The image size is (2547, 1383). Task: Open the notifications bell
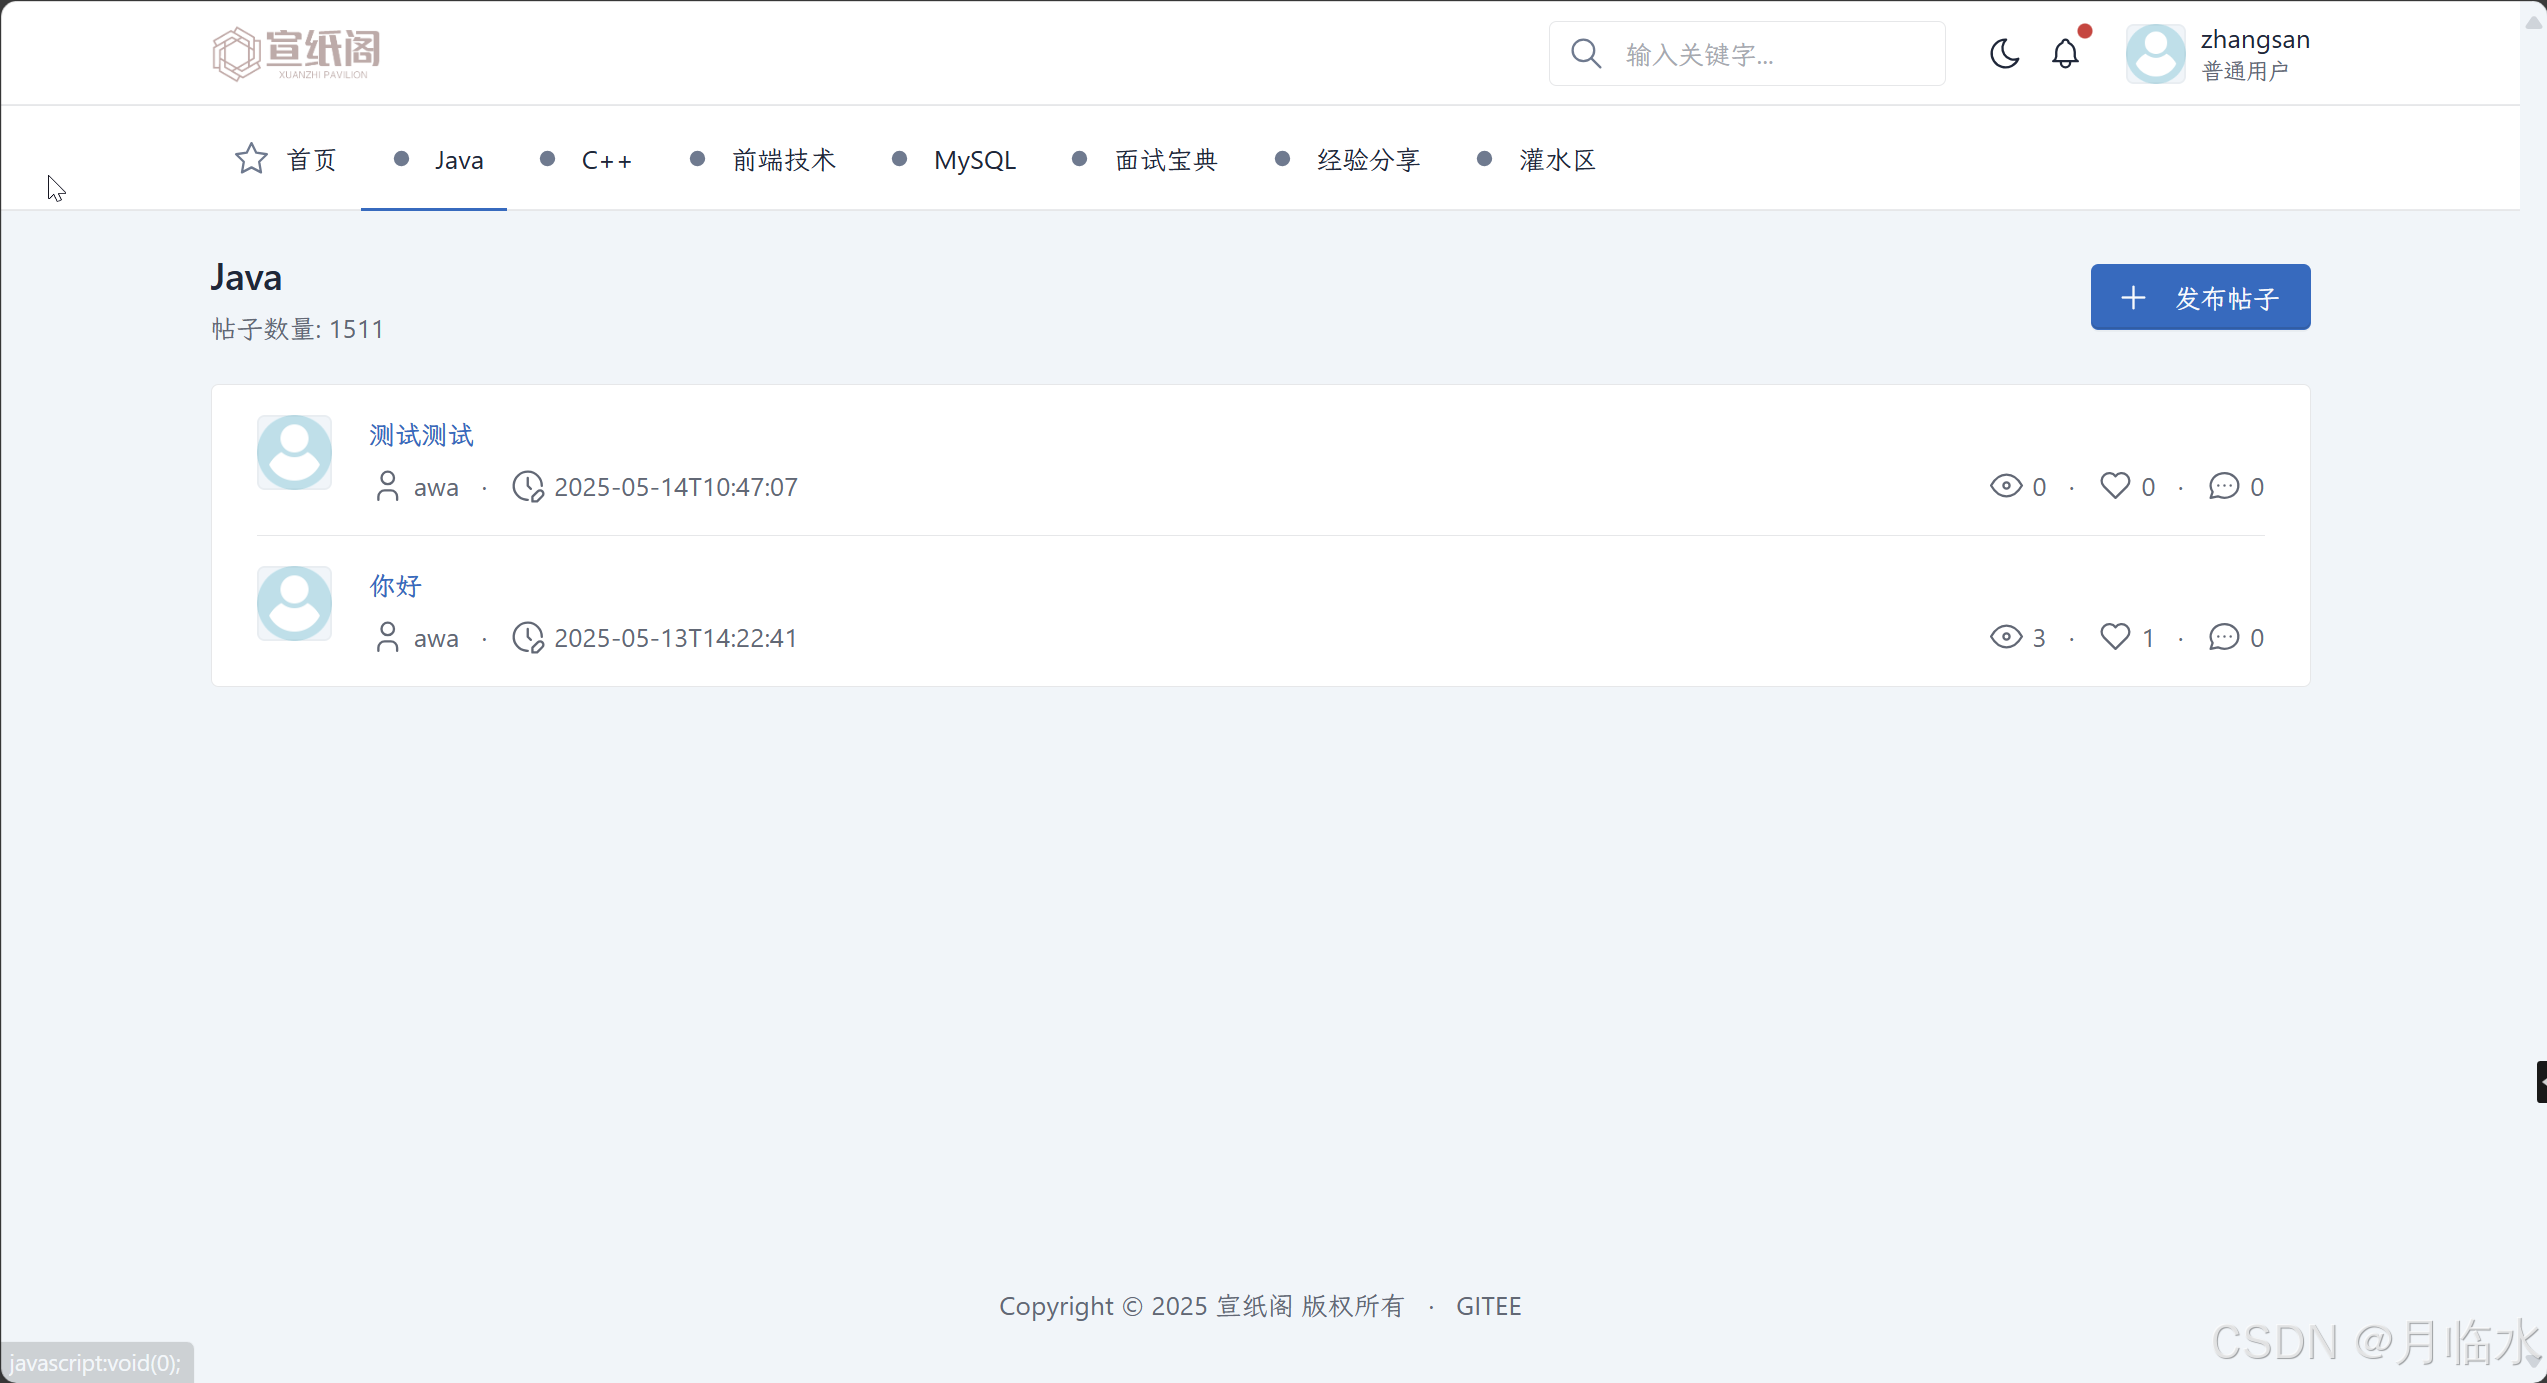(x=2065, y=53)
